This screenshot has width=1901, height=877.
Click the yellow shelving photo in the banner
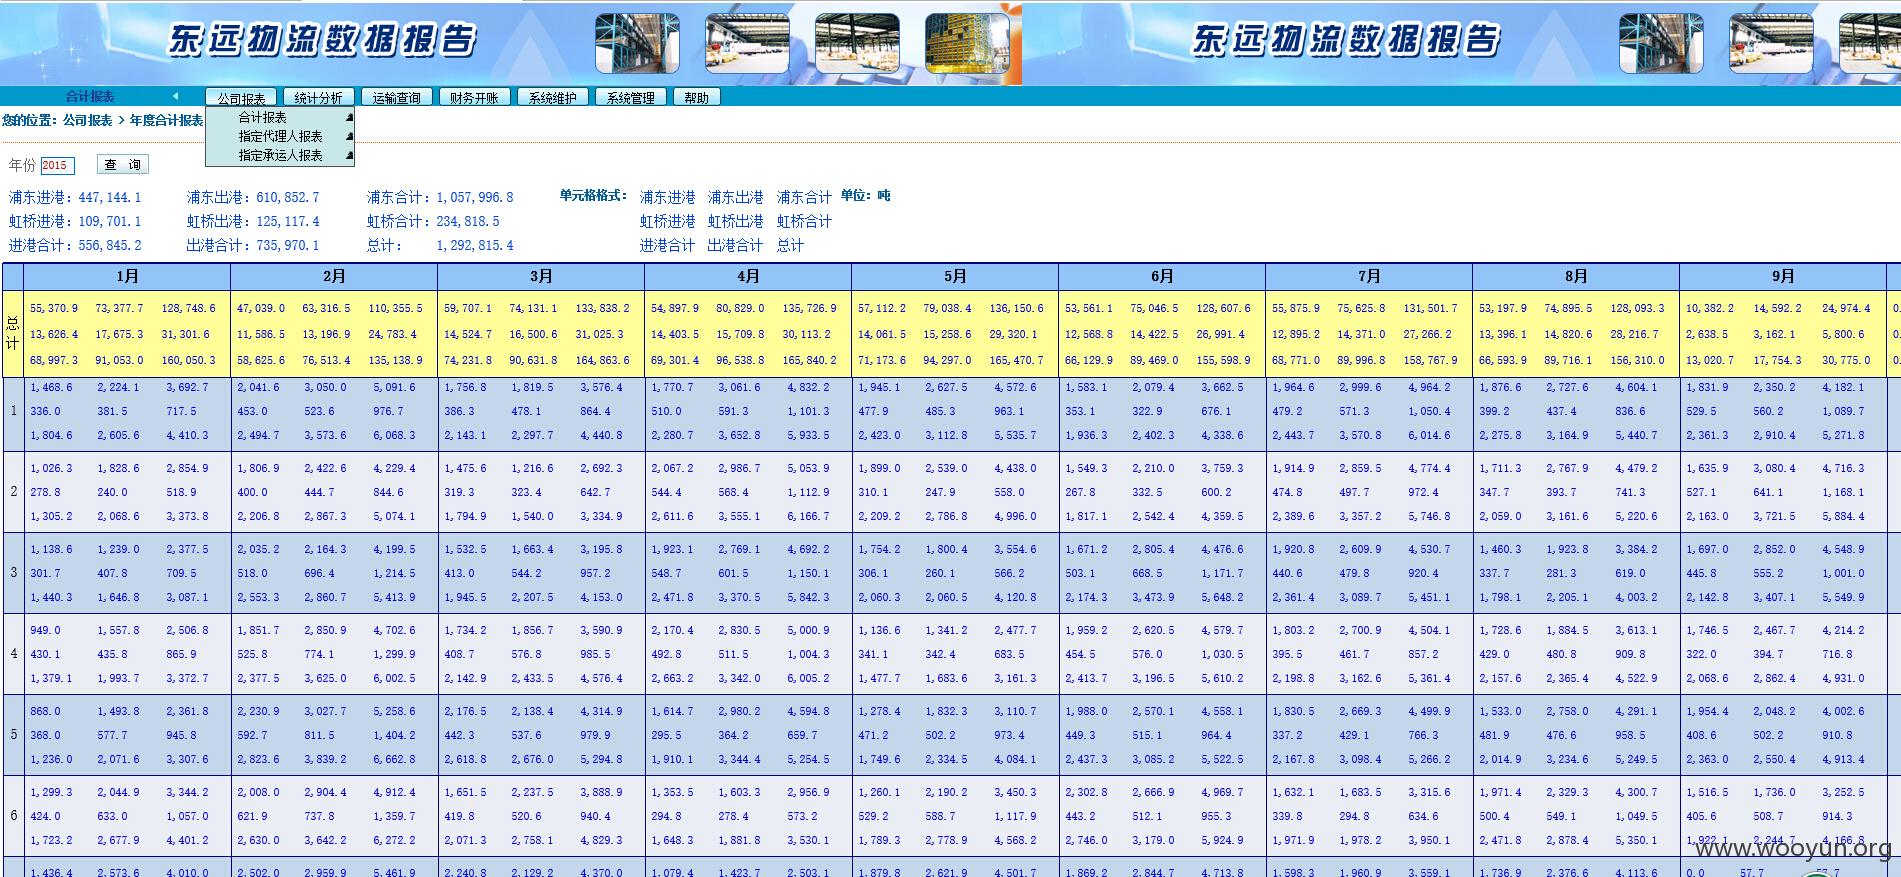[x=967, y=42]
